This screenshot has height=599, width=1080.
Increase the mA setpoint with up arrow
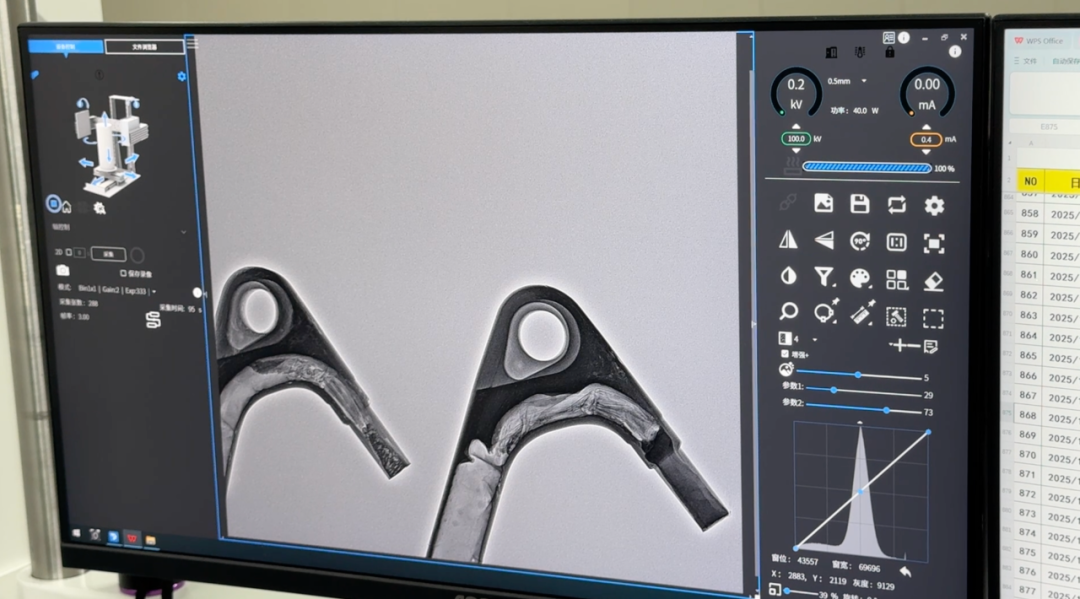coord(926,127)
